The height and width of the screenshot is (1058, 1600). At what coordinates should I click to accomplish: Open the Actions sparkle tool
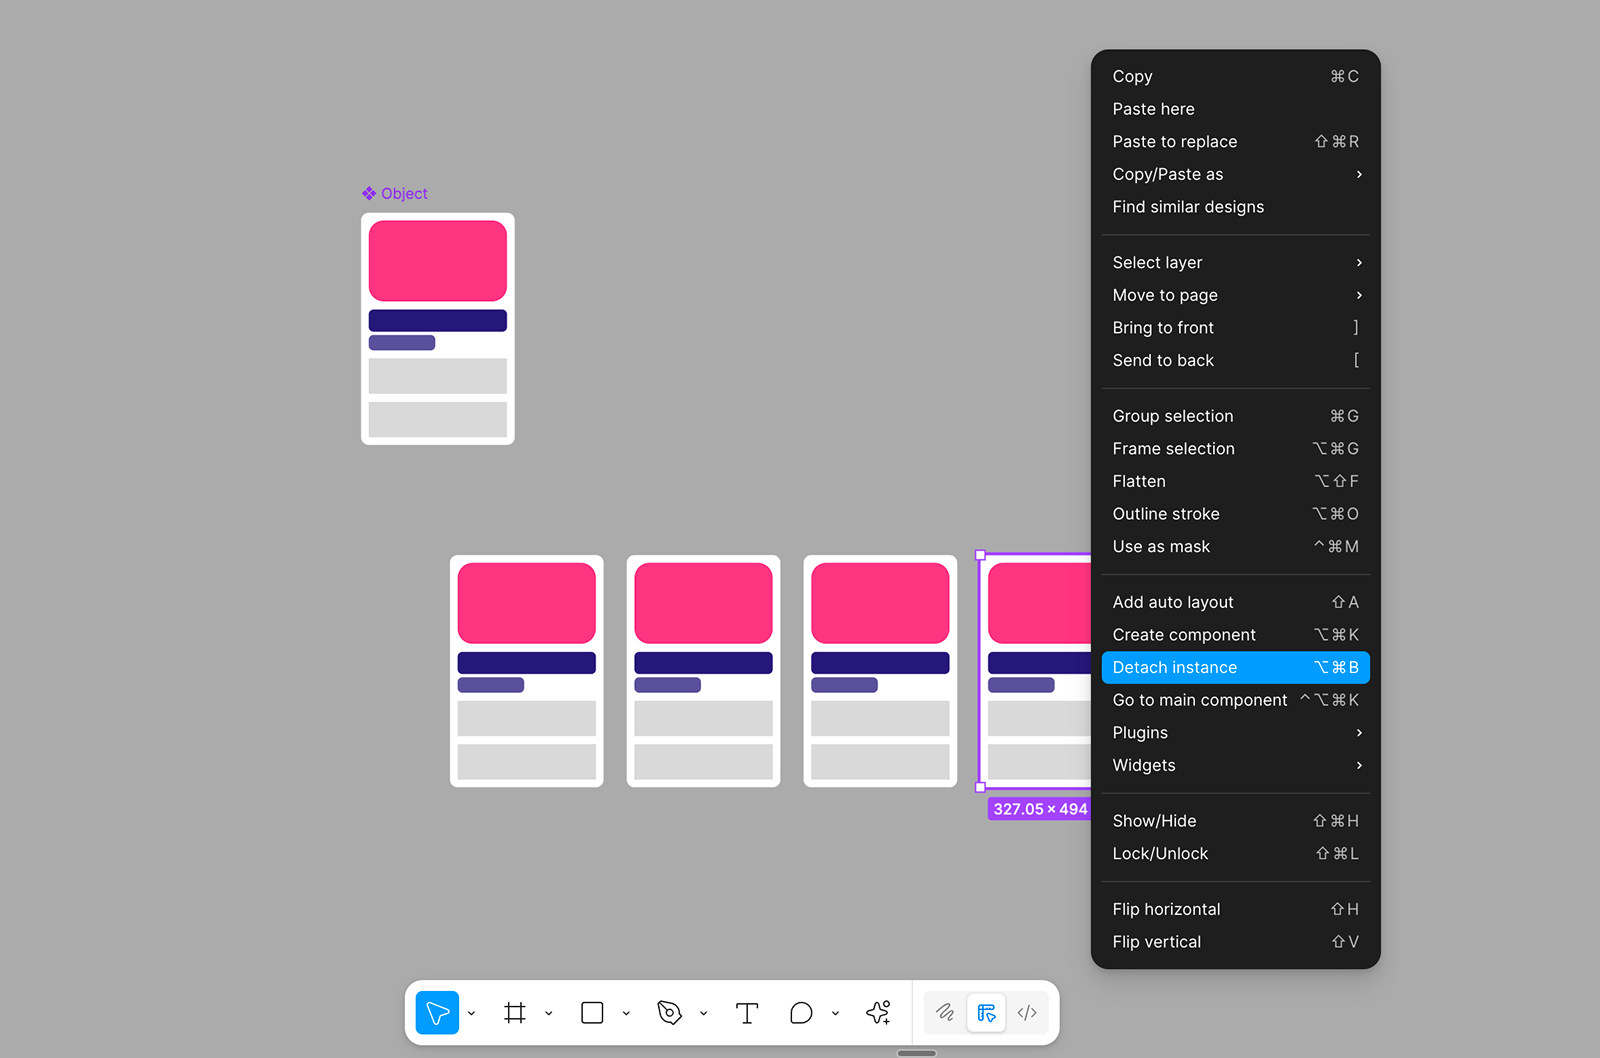(x=879, y=1013)
